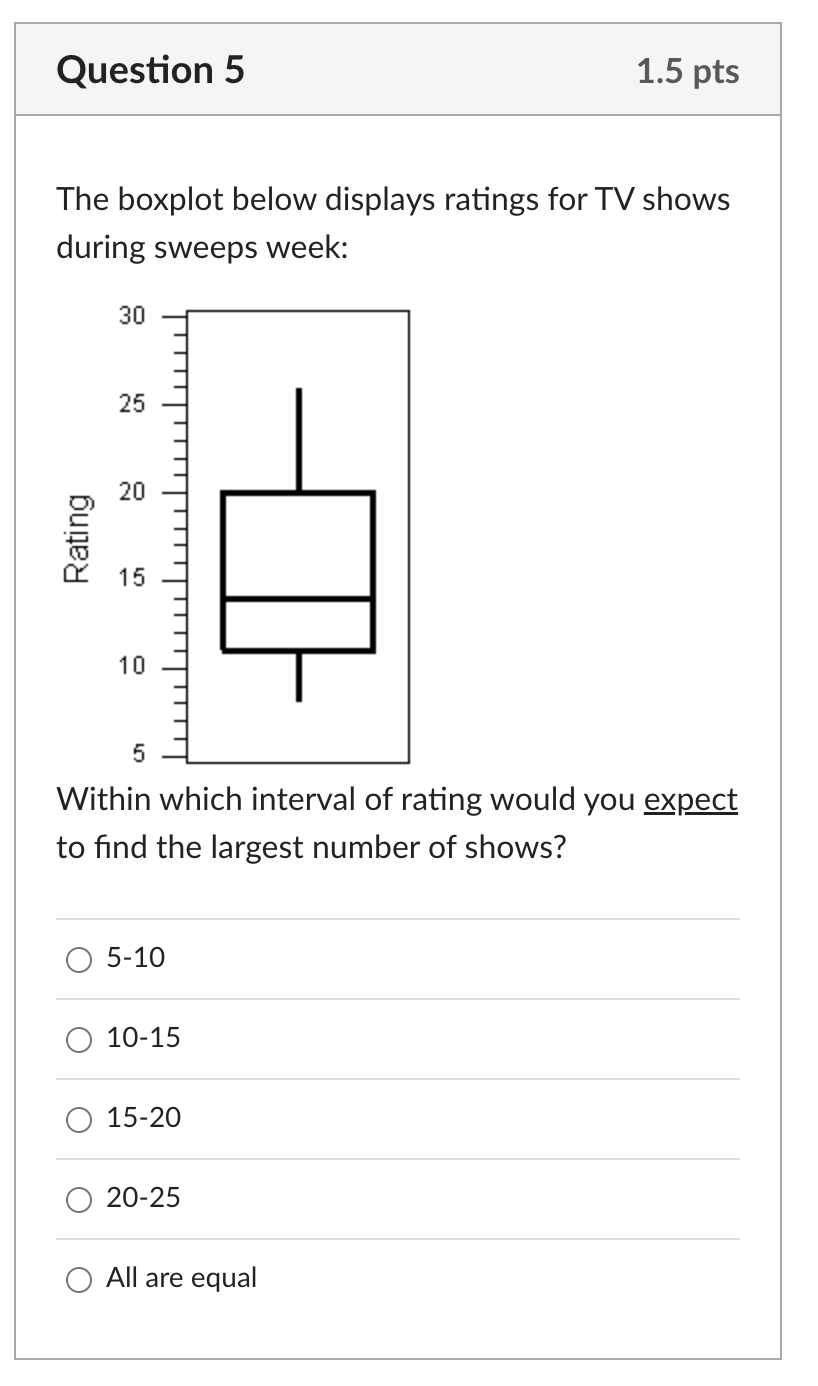Select the 10-15 answer radio button
Image resolution: width=818 pixels, height=1386 pixels.
(x=78, y=1039)
